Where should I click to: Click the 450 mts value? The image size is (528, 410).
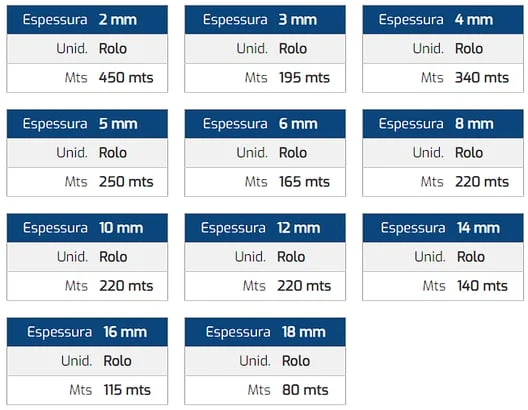click(x=126, y=78)
